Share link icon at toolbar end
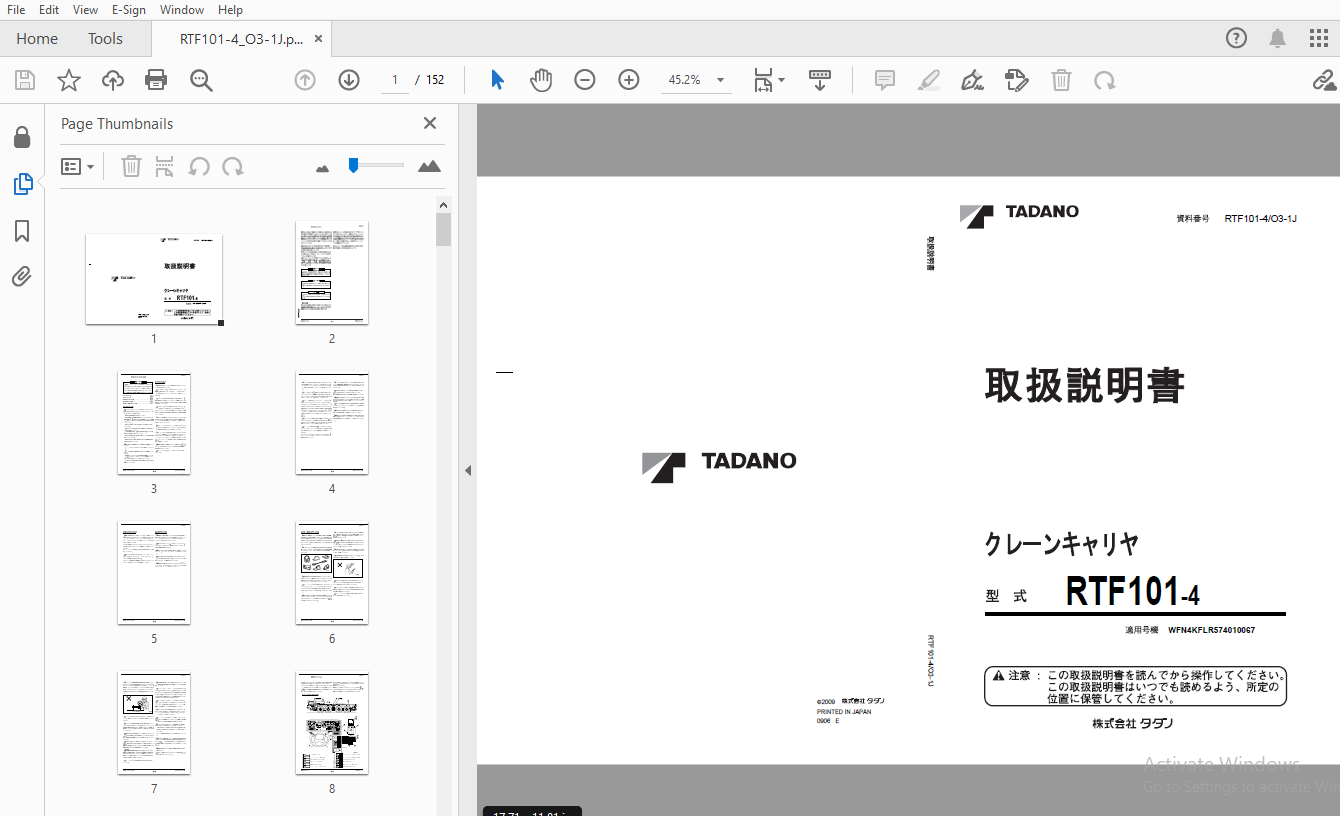 coord(1325,80)
